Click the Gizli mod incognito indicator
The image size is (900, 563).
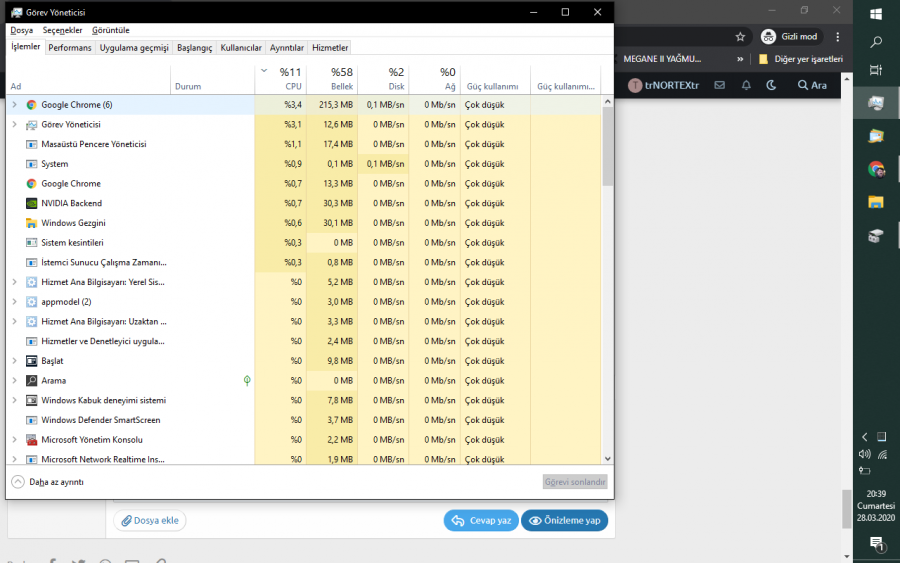click(x=790, y=37)
